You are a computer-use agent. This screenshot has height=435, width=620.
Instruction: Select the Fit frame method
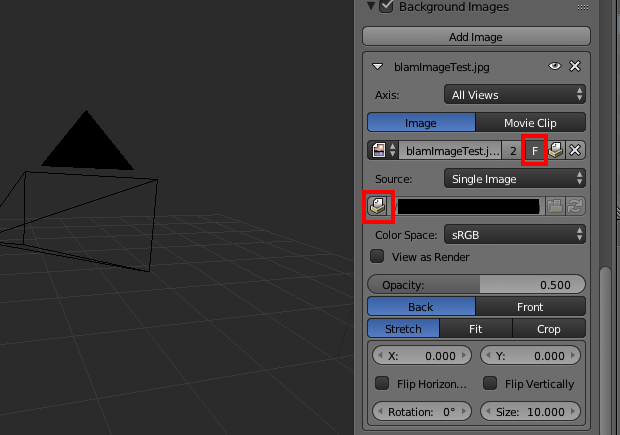pos(476,329)
